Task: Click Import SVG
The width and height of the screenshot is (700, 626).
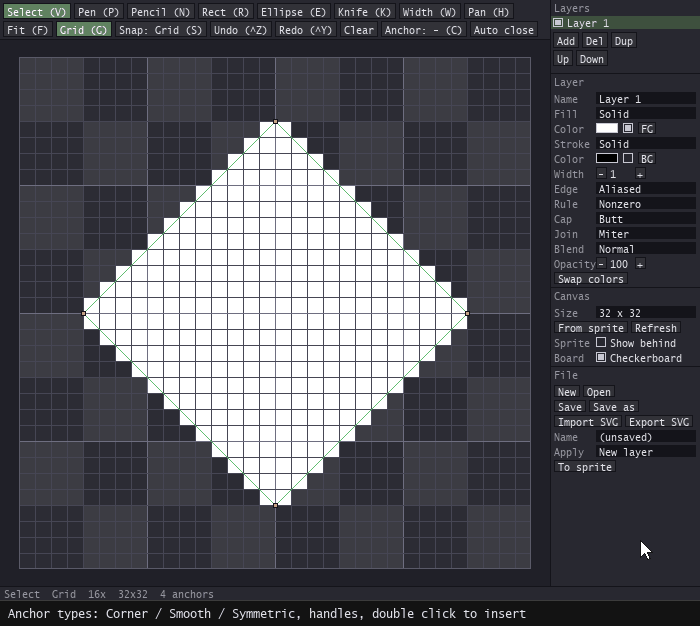Action: [x=588, y=422]
